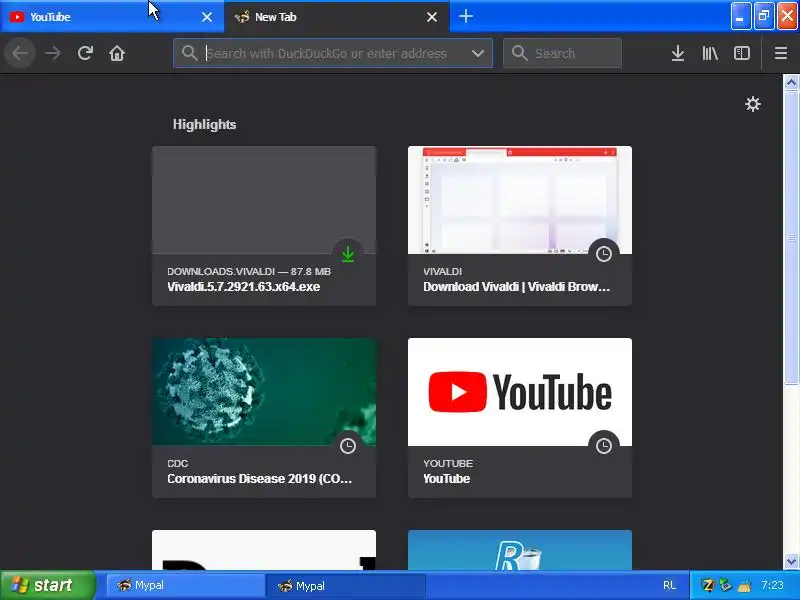Switch to second Mypal taskbar window
The height and width of the screenshot is (600, 800).
coord(346,586)
